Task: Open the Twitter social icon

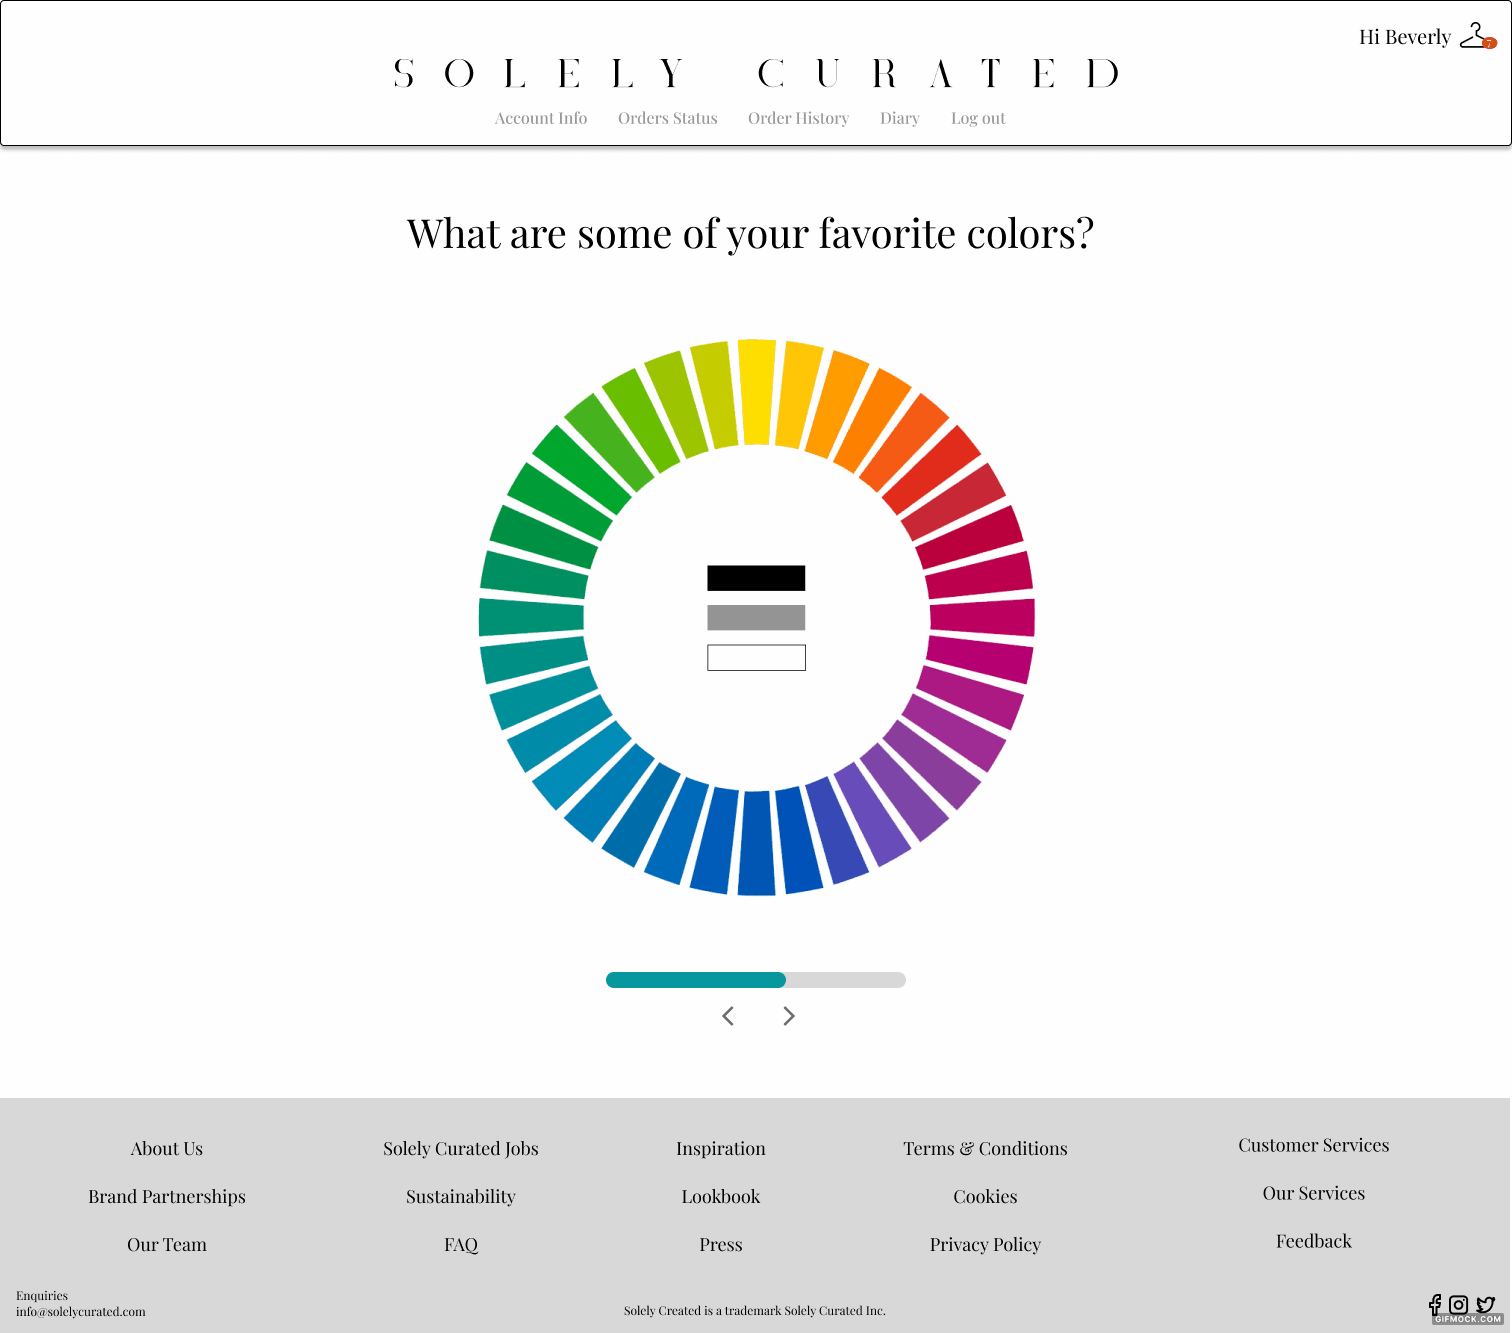Action: pos(1485,1304)
